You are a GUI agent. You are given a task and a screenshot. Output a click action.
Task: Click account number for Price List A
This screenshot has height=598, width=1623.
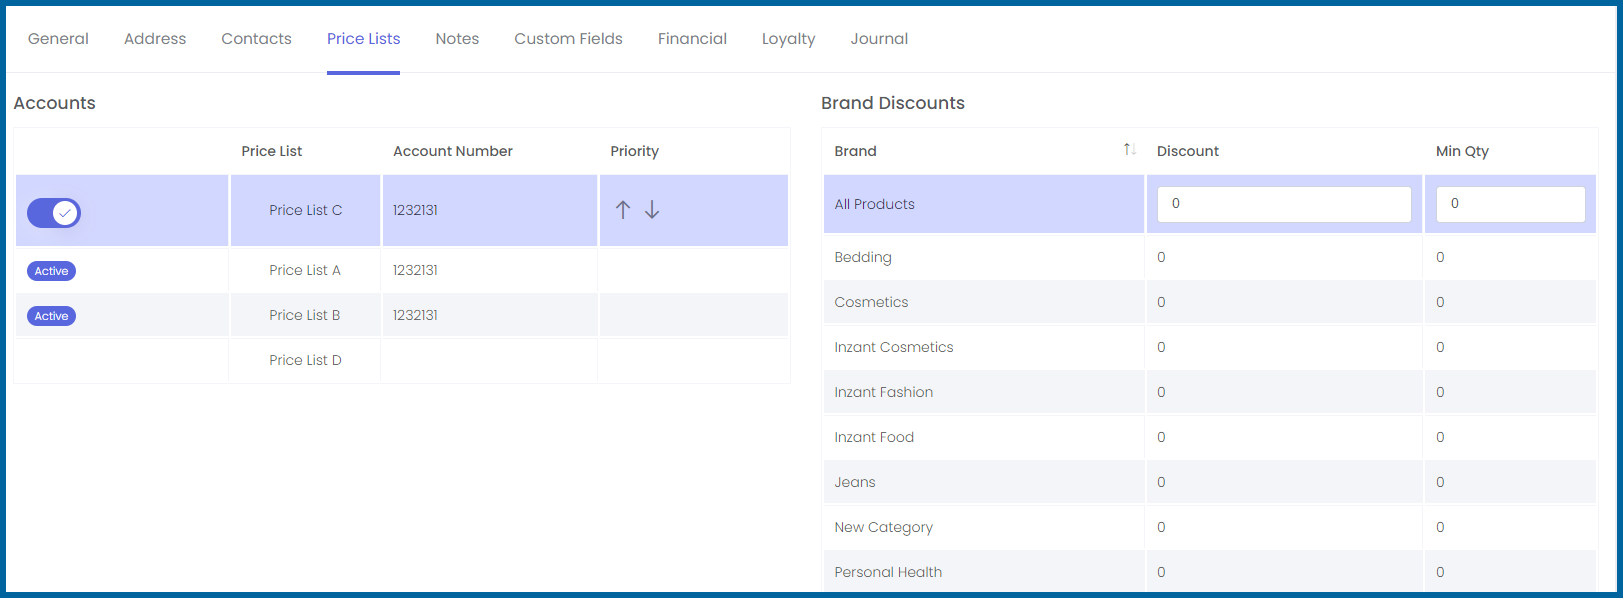click(x=415, y=270)
